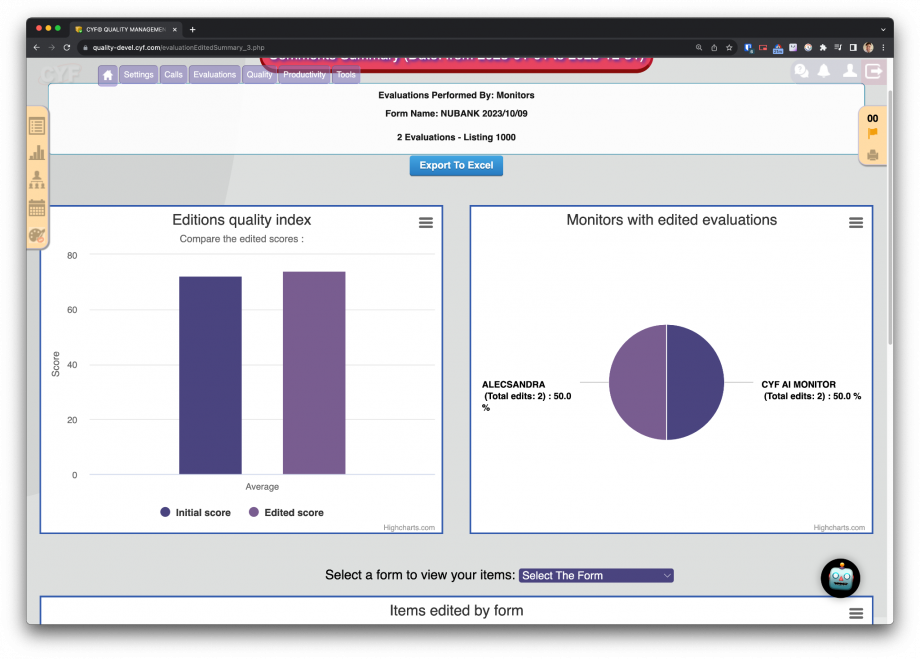Open the calendar sidebar icon

[36, 207]
